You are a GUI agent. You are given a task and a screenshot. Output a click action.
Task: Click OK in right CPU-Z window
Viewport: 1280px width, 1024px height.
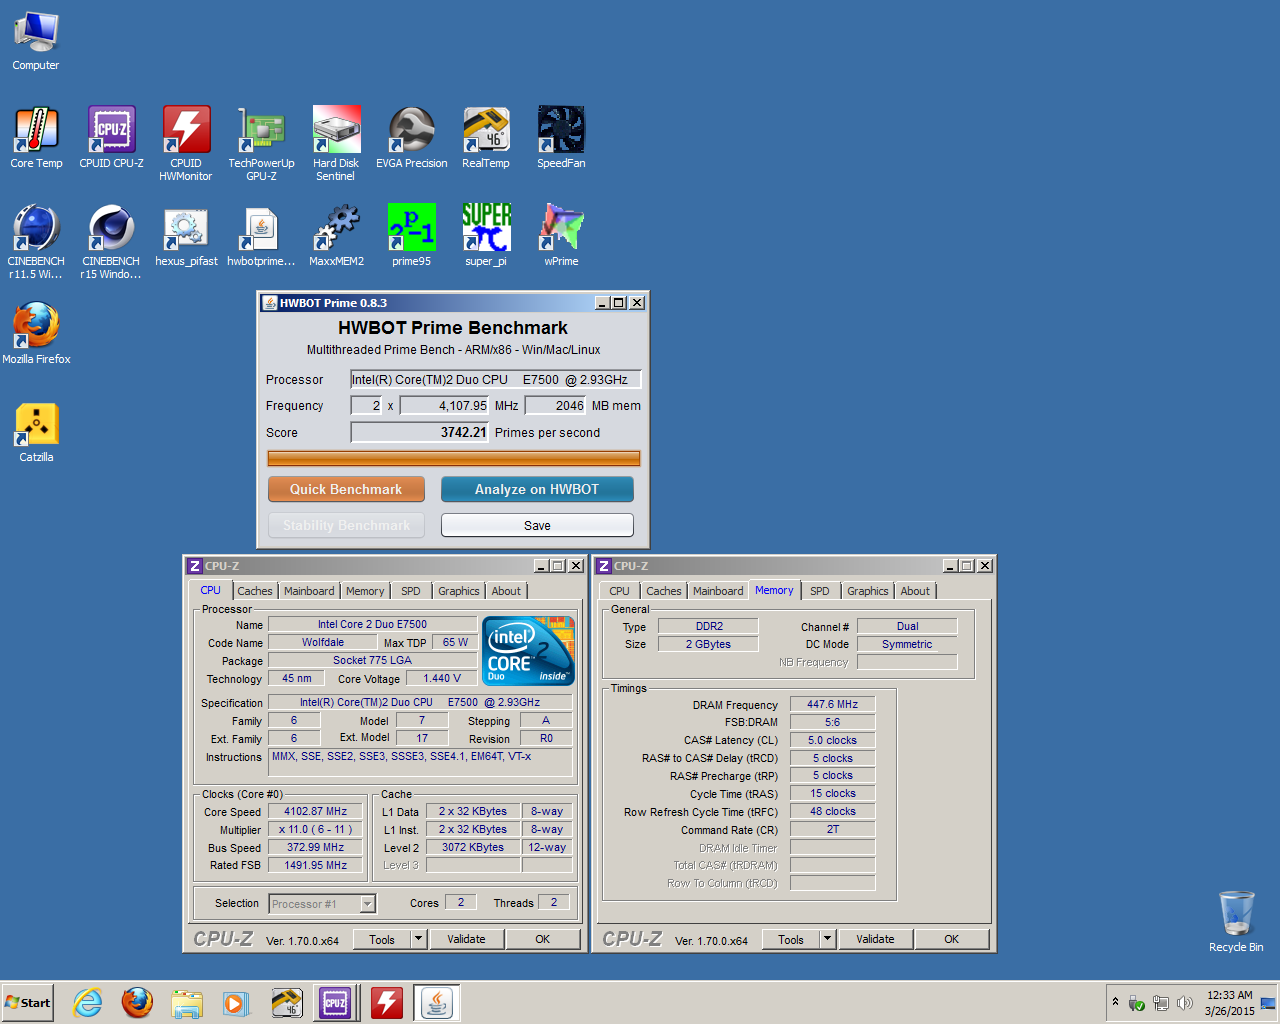pos(952,939)
